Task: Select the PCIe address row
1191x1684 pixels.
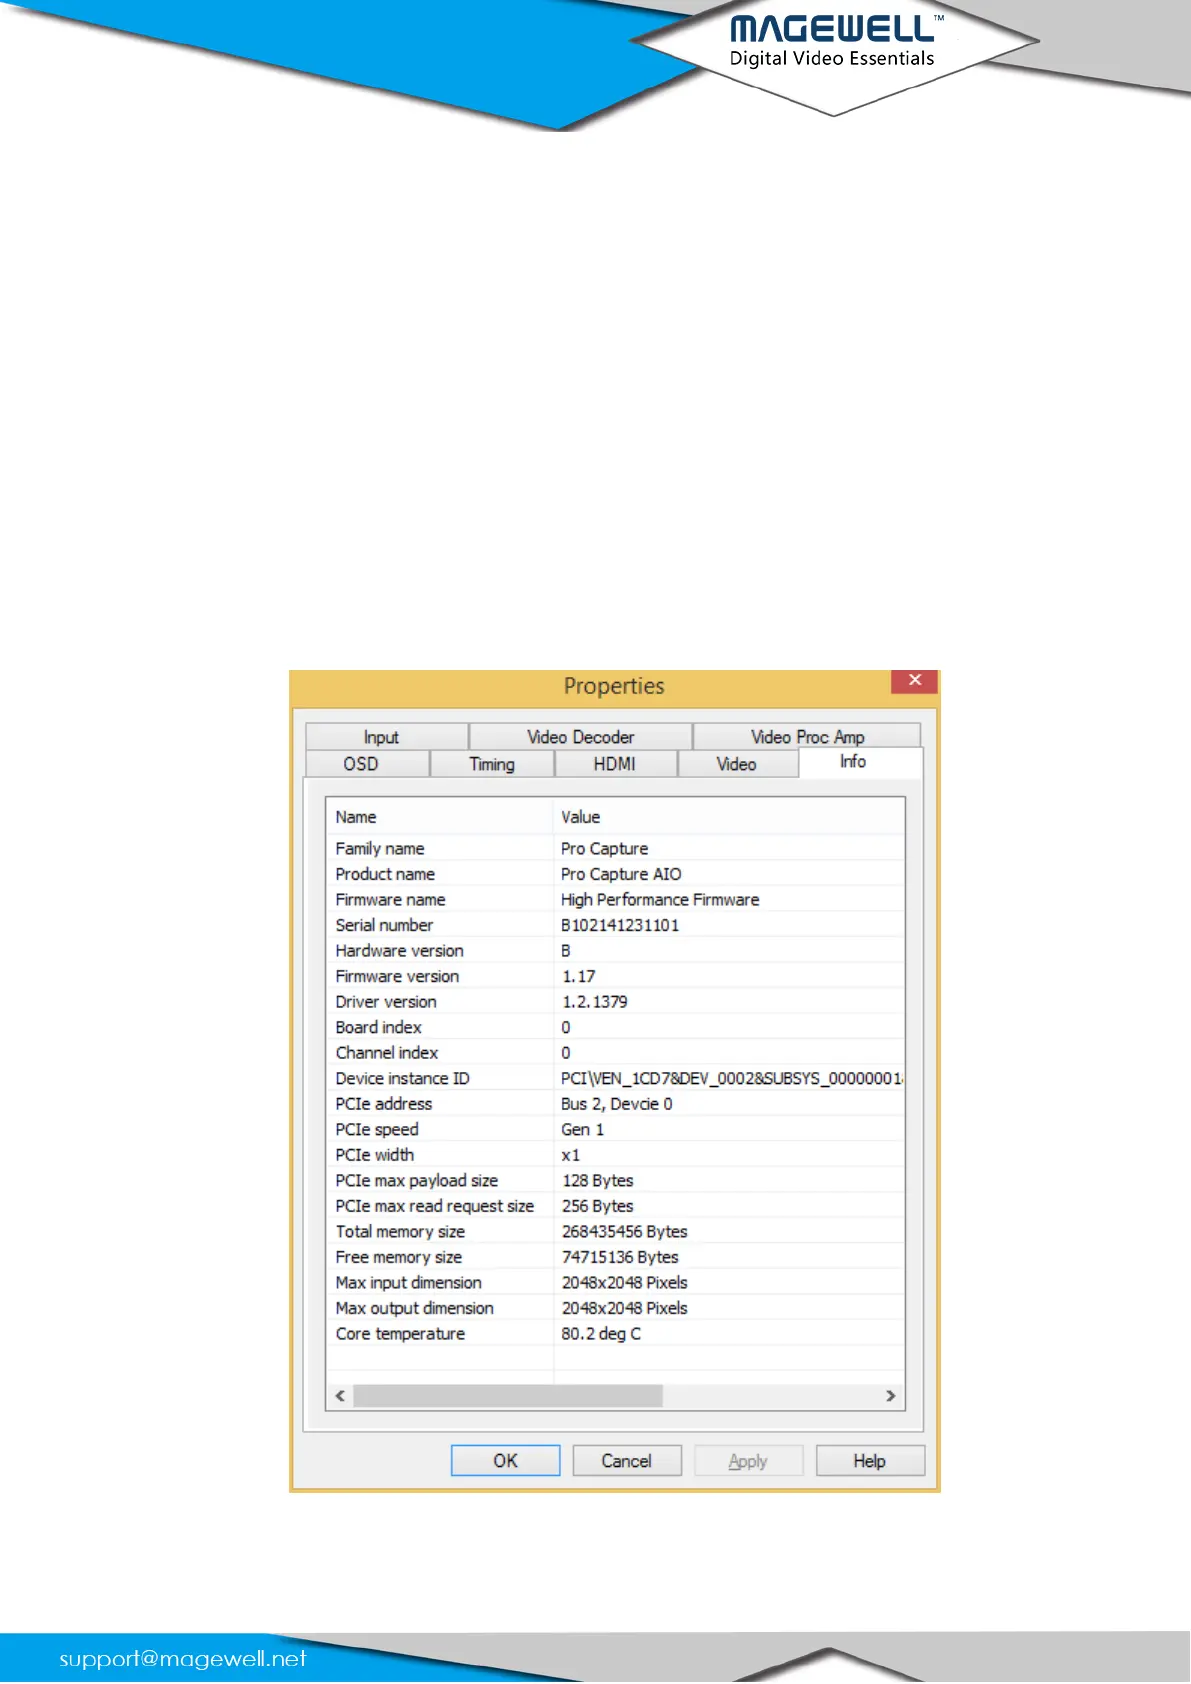Action: pyautogui.click(x=616, y=1104)
